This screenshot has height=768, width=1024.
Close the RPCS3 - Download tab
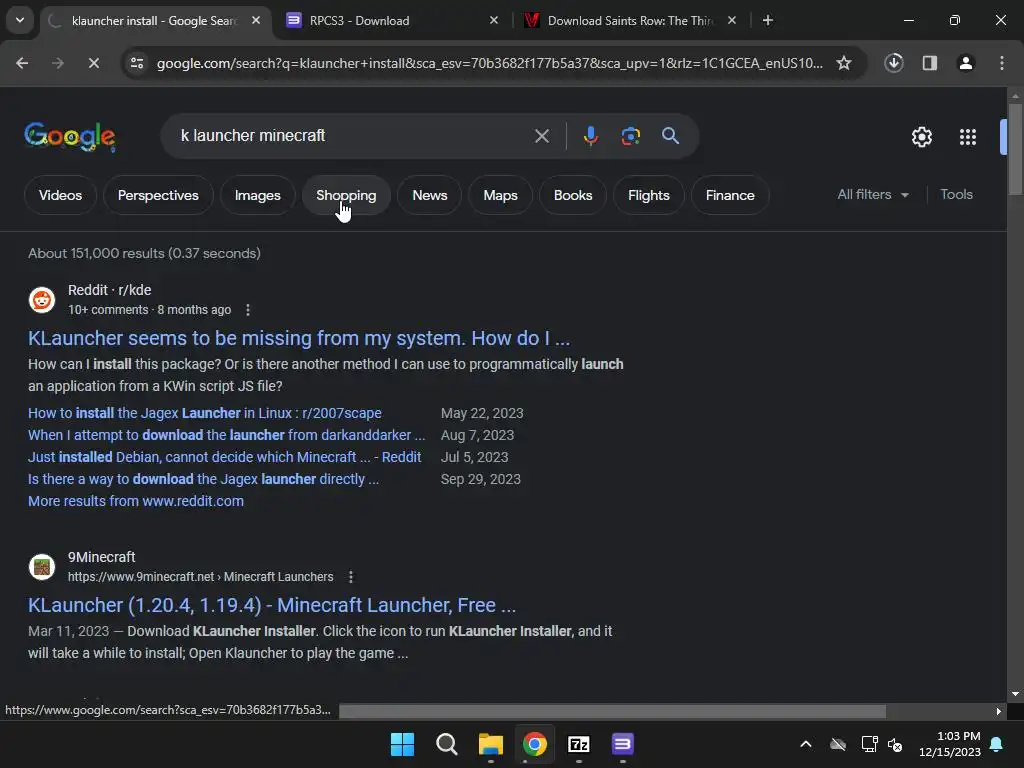[494, 21]
